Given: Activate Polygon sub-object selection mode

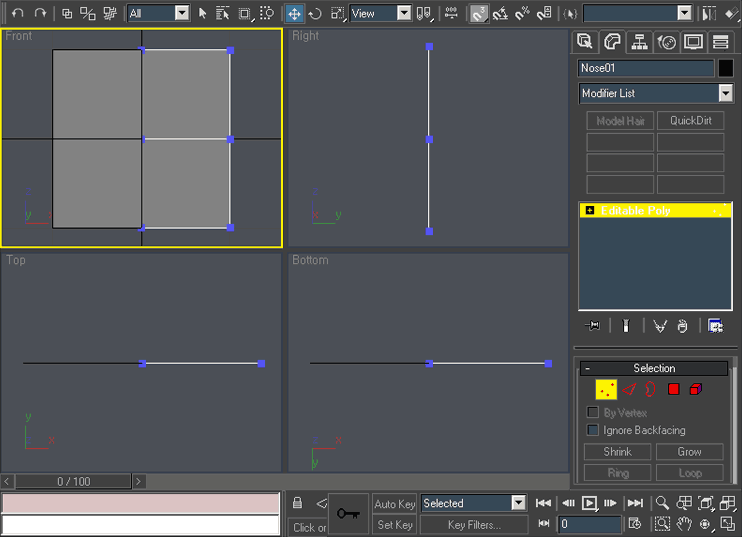Looking at the screenshot, I should 674,389.
